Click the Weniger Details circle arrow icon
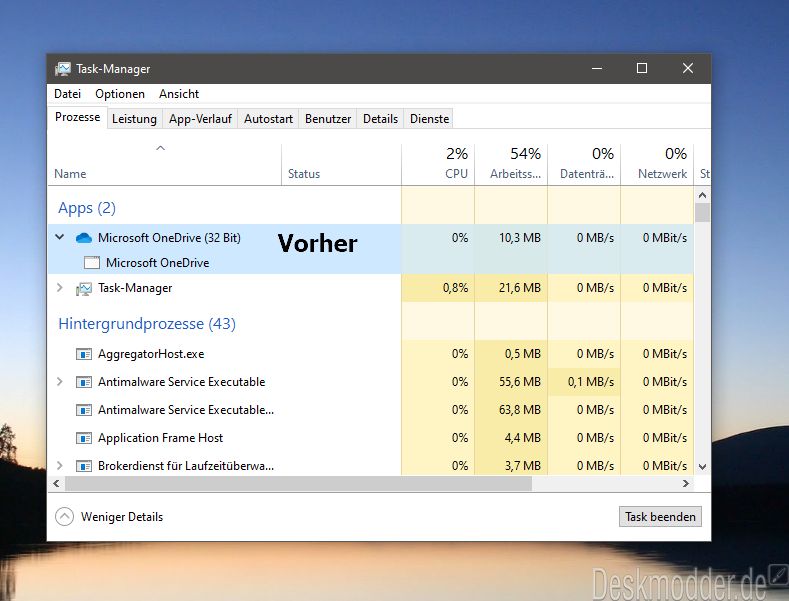Image resolution: width=789 pixels, height=601 pixels. (x=64, y=517)
